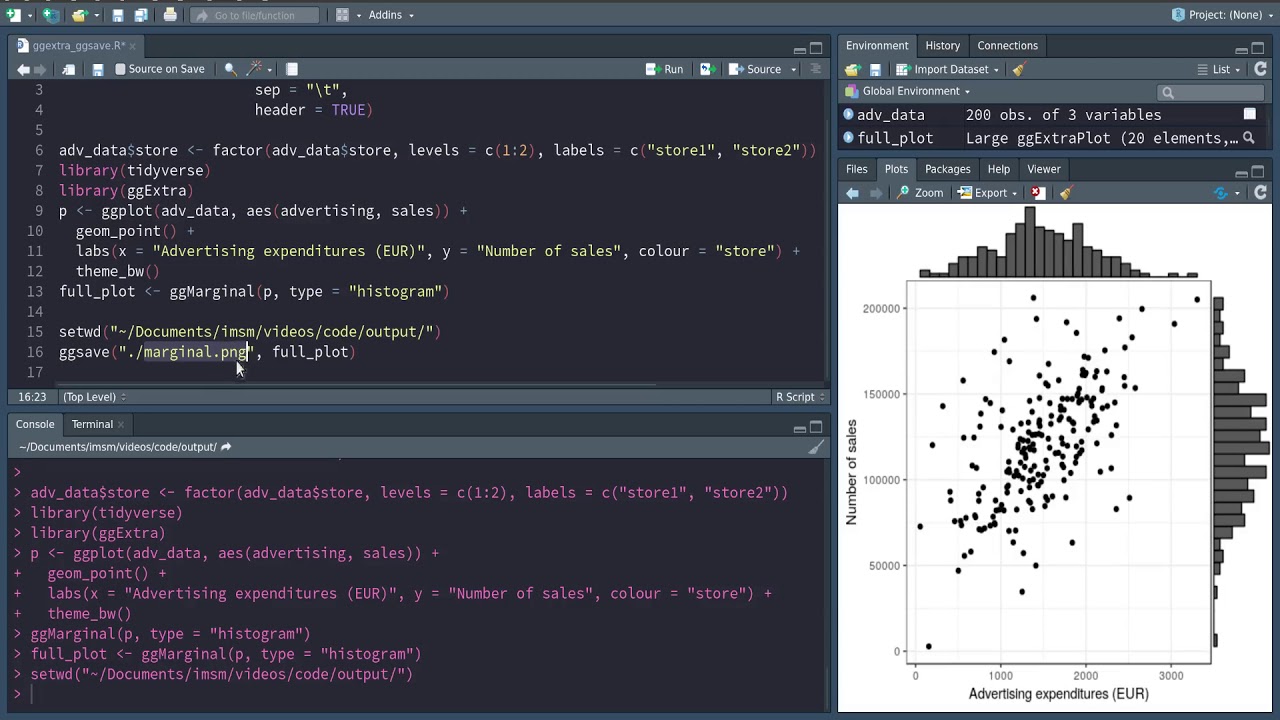The image size is (1280, 720).
Task: Open the Help tab
Action: [998, 169]
